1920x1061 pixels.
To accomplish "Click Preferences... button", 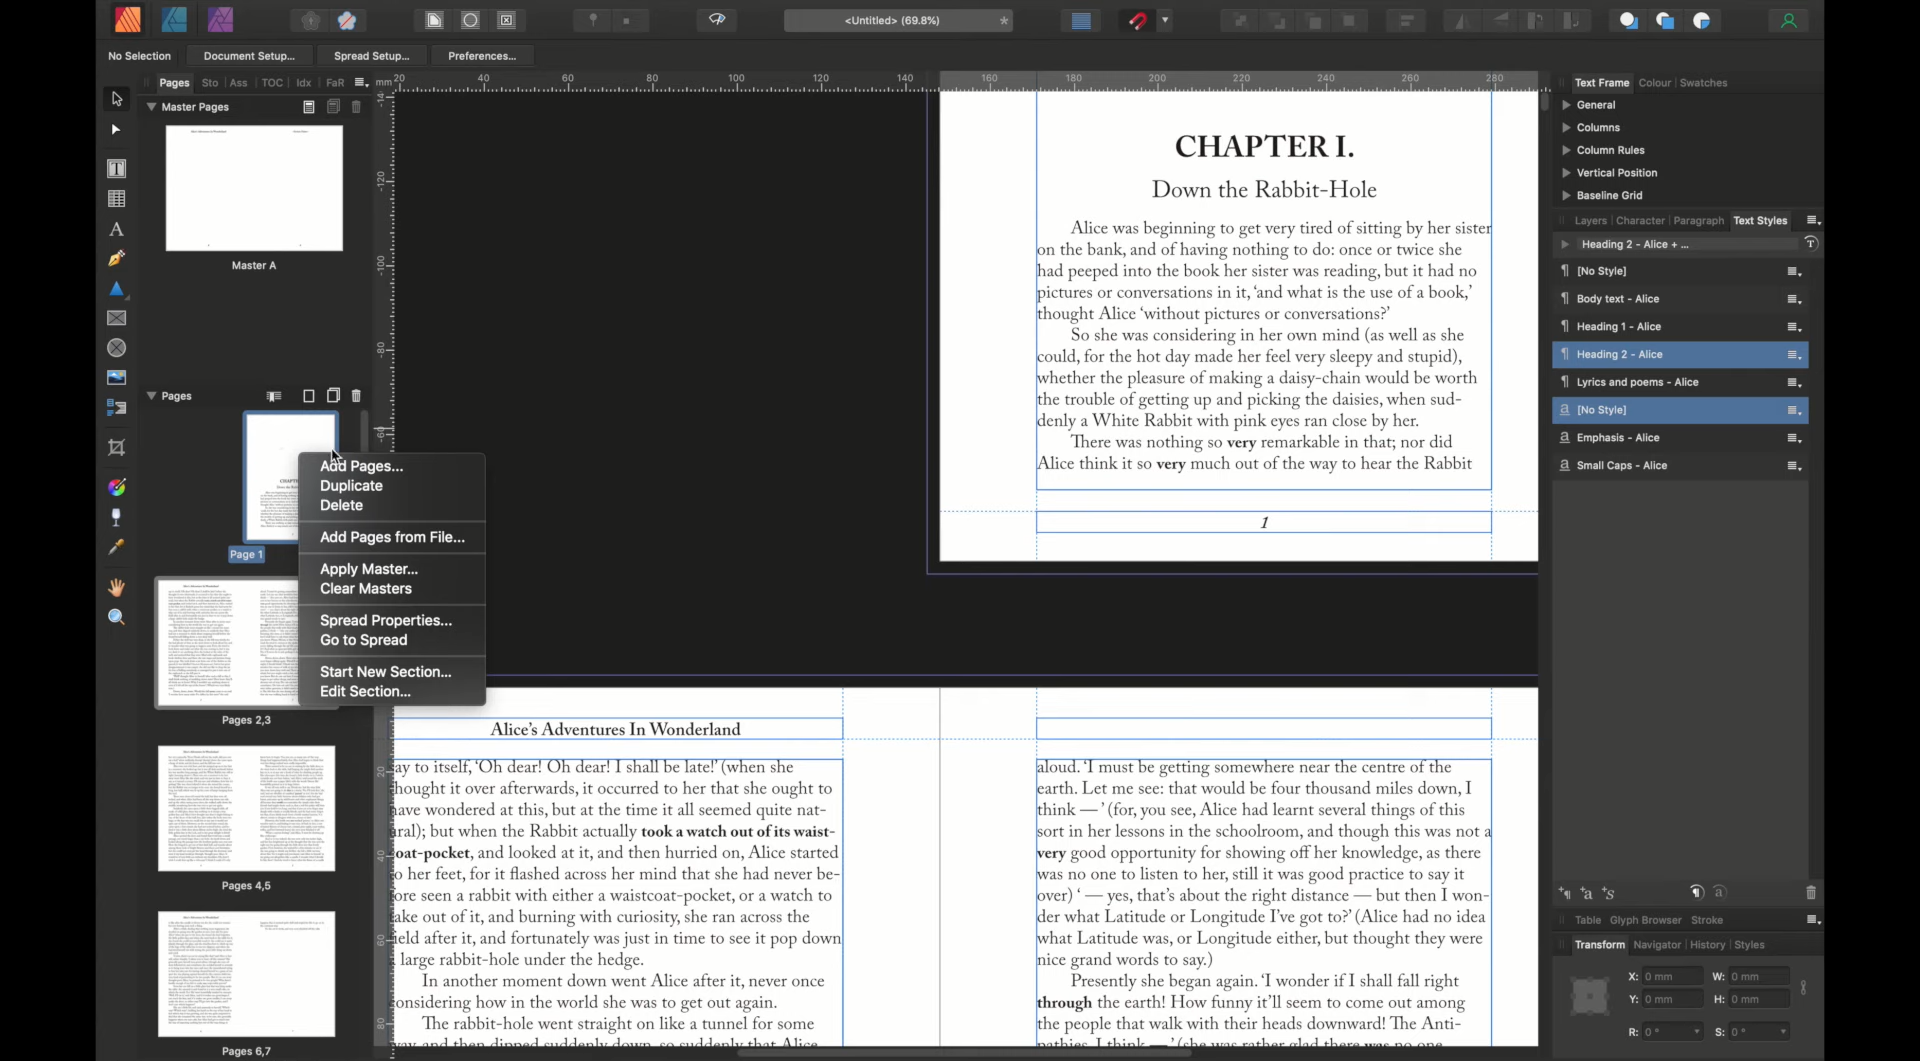I will [482, 56].
